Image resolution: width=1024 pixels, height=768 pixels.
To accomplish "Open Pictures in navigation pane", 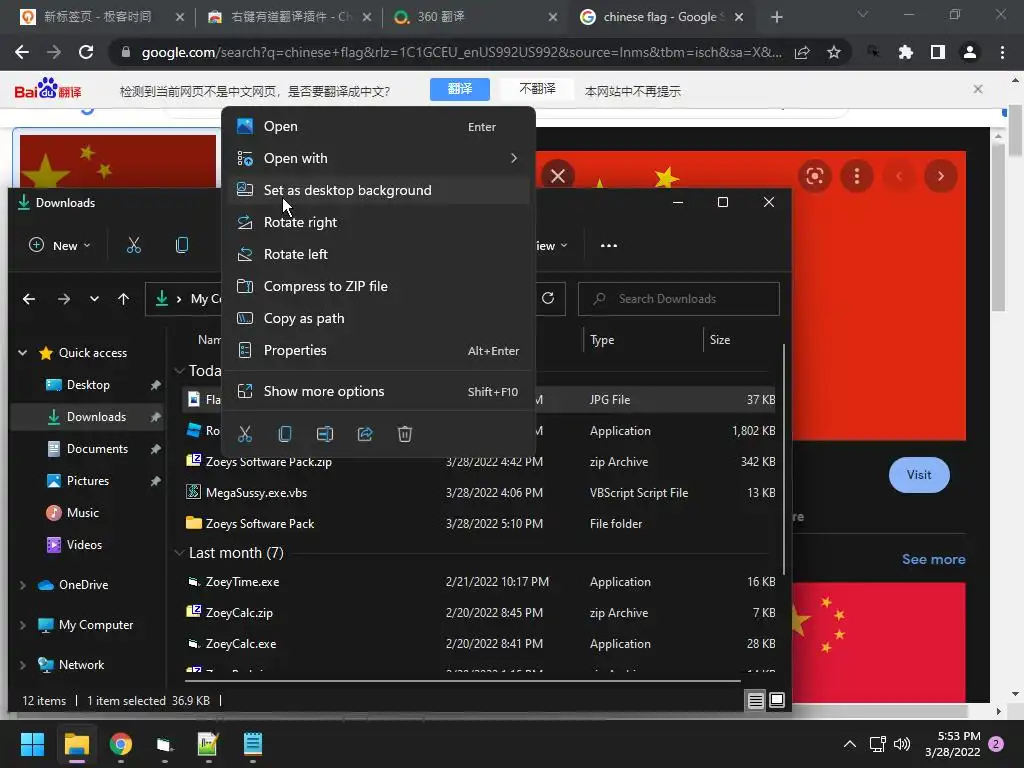I will (78, 481).
